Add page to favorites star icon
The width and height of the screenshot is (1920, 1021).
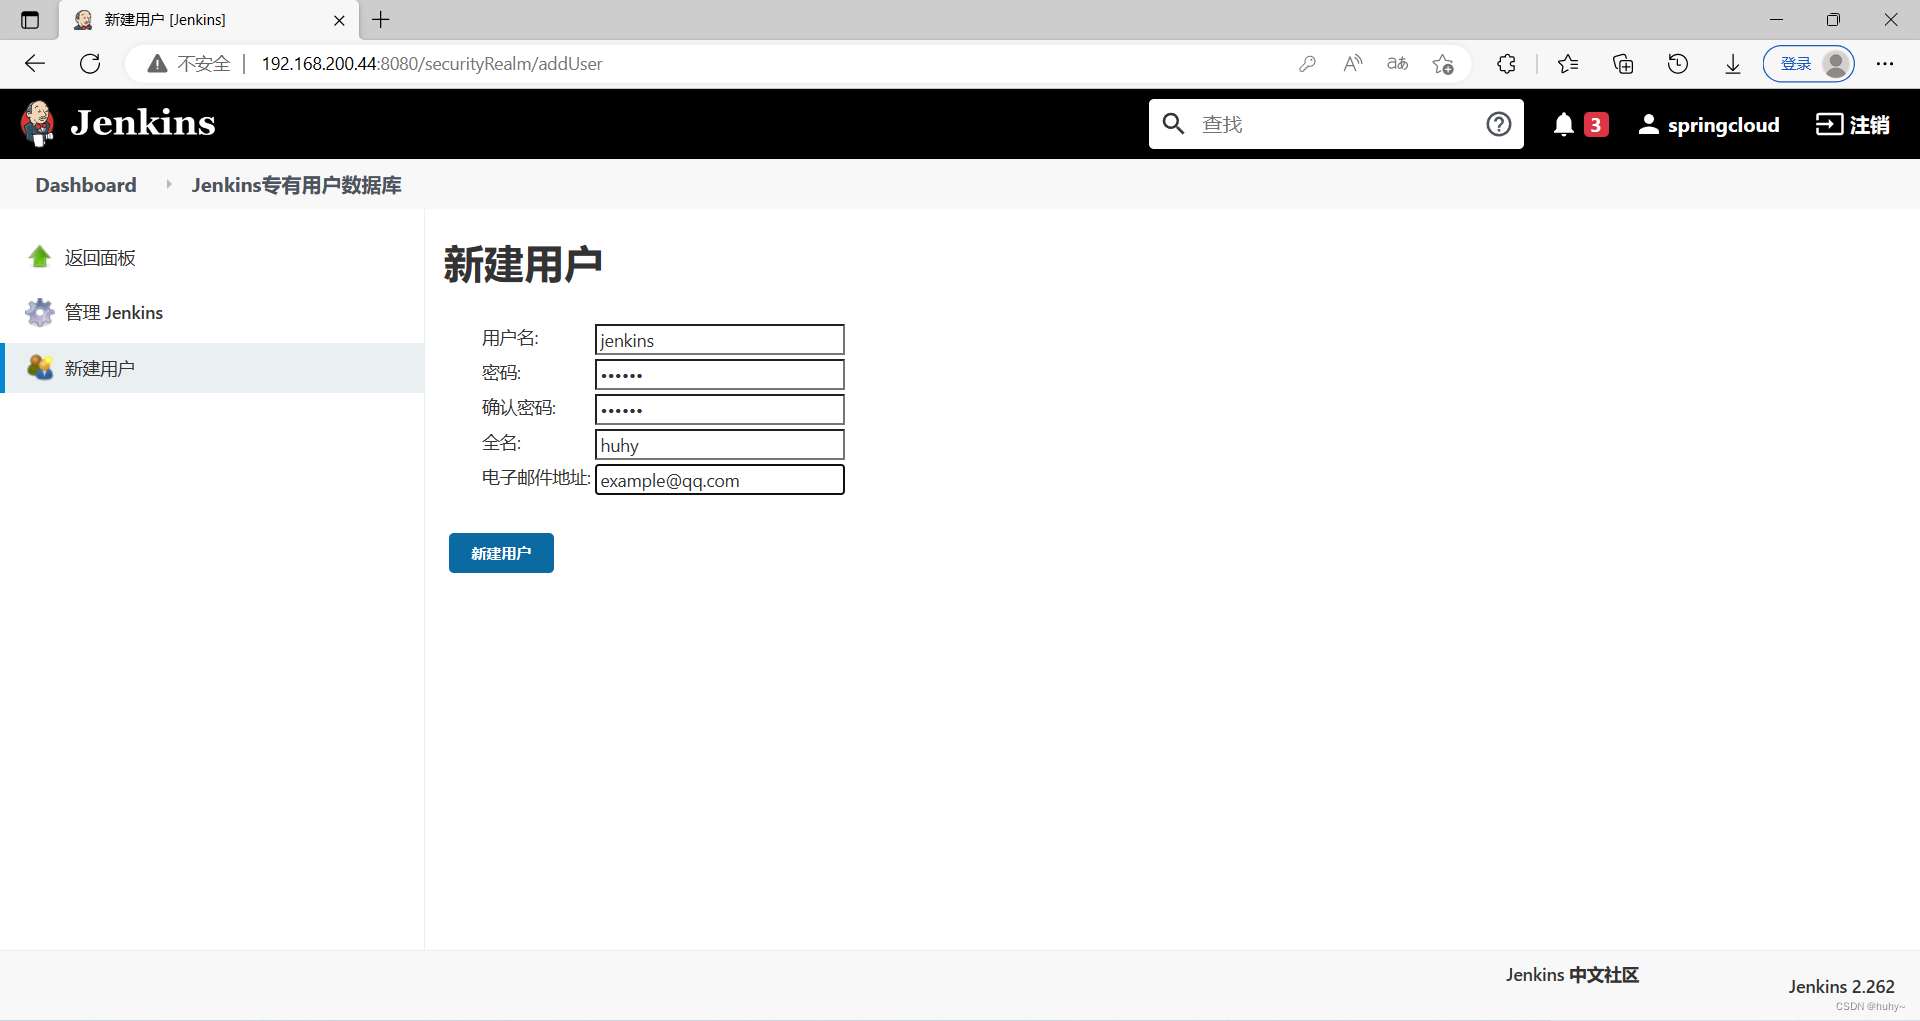[1442, 64]
